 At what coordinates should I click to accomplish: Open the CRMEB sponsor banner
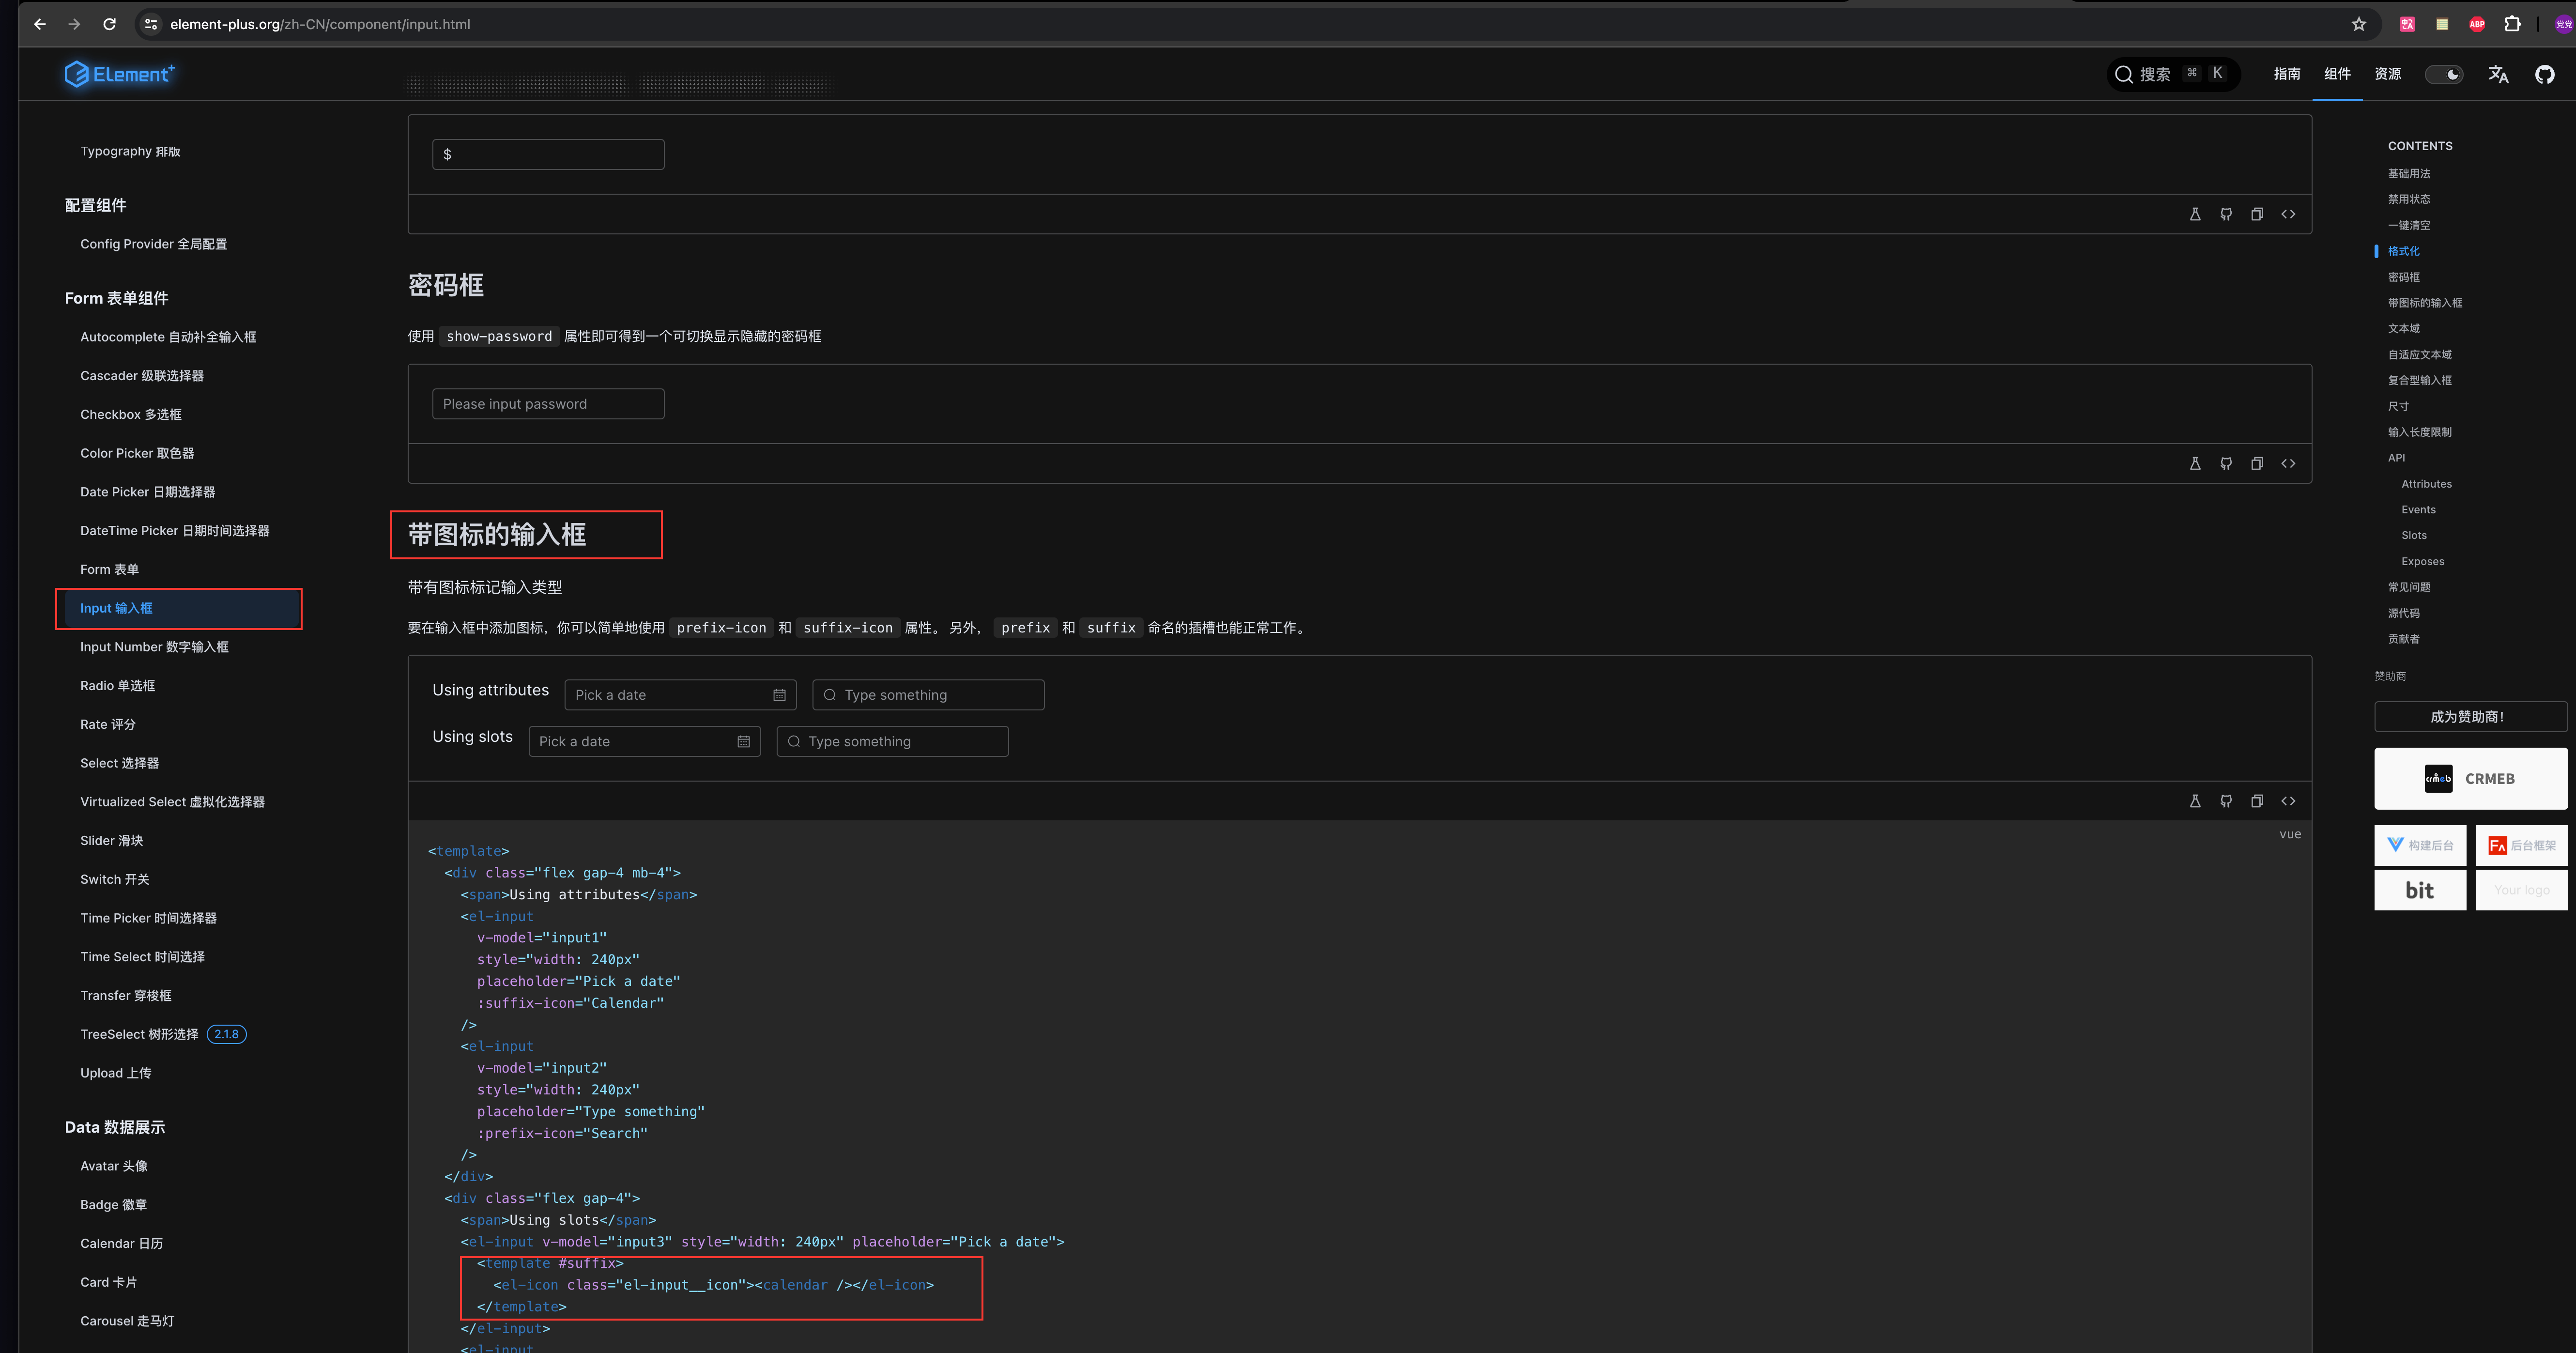[2470, 778]
